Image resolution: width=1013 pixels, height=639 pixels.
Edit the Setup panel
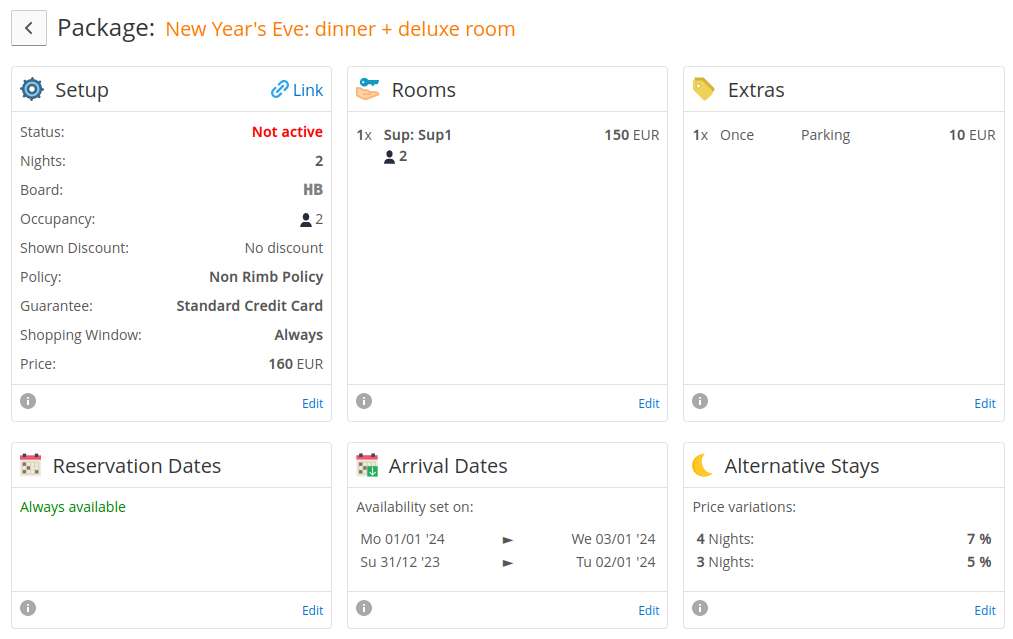pos(313,403)
